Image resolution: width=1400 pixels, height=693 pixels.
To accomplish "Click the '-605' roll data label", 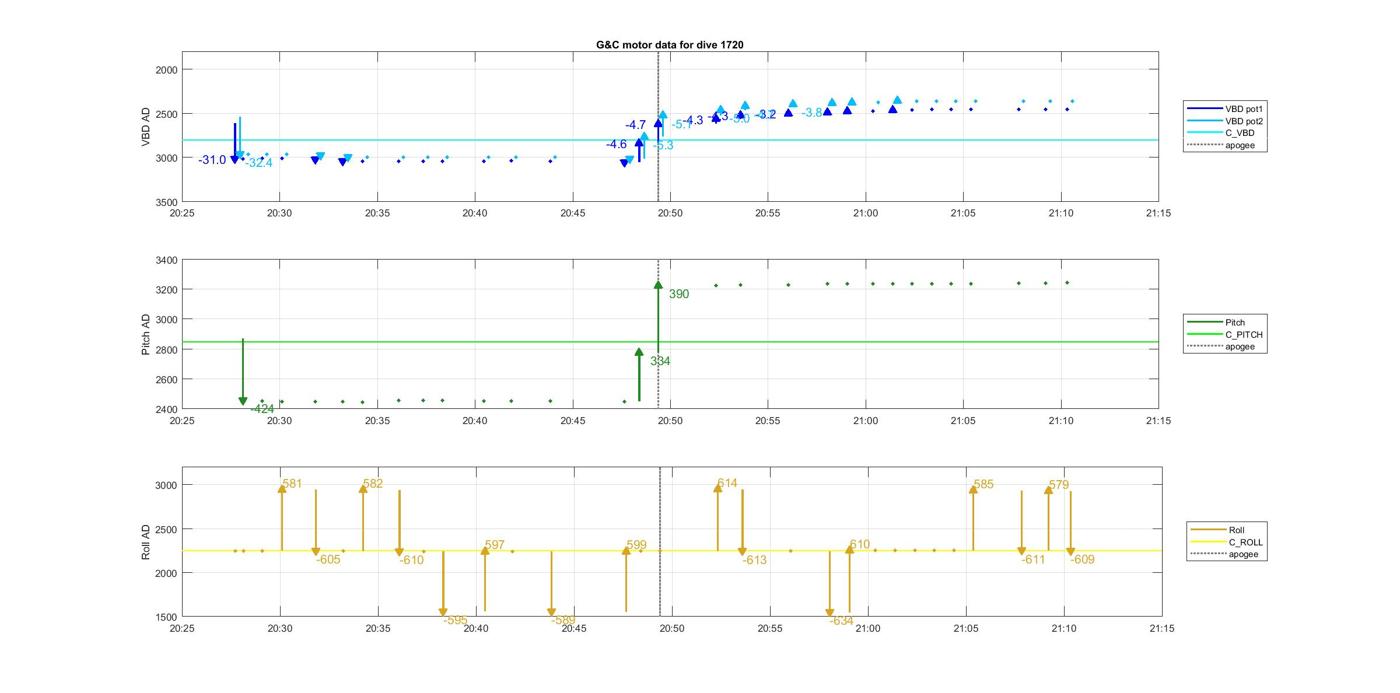I will [328, 559].
